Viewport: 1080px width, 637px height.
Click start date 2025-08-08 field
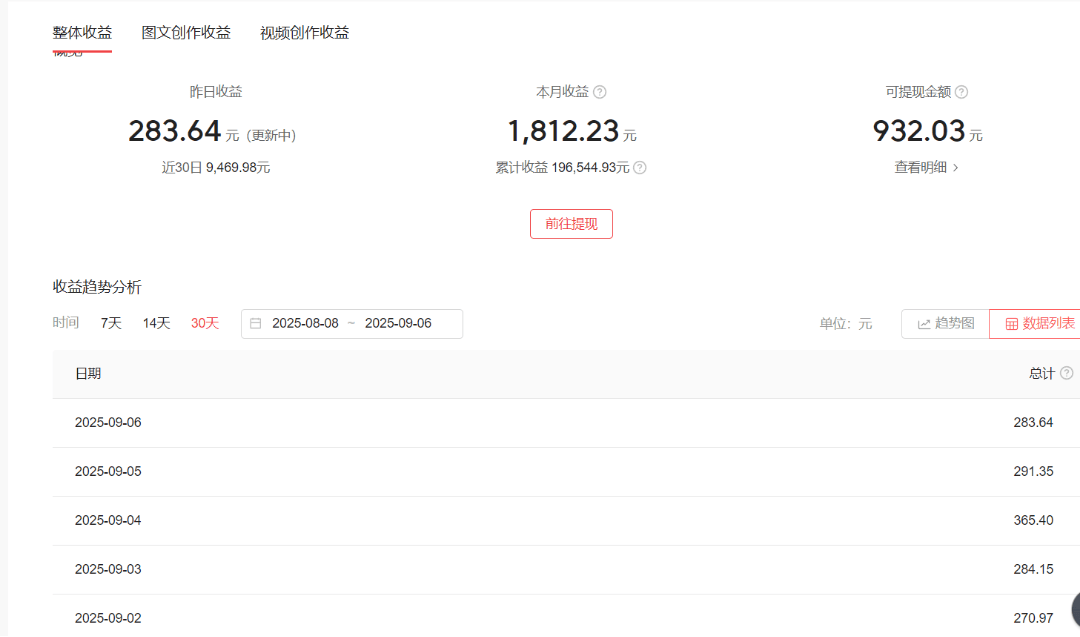pos(305,323)
